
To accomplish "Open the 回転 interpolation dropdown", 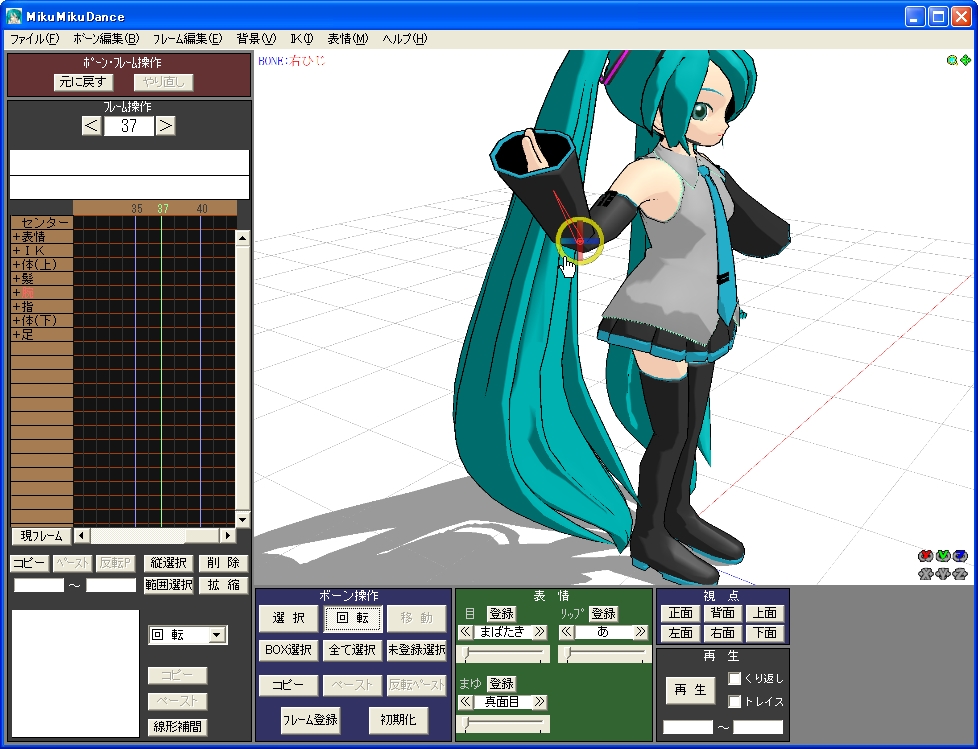I will click(216, 635).
